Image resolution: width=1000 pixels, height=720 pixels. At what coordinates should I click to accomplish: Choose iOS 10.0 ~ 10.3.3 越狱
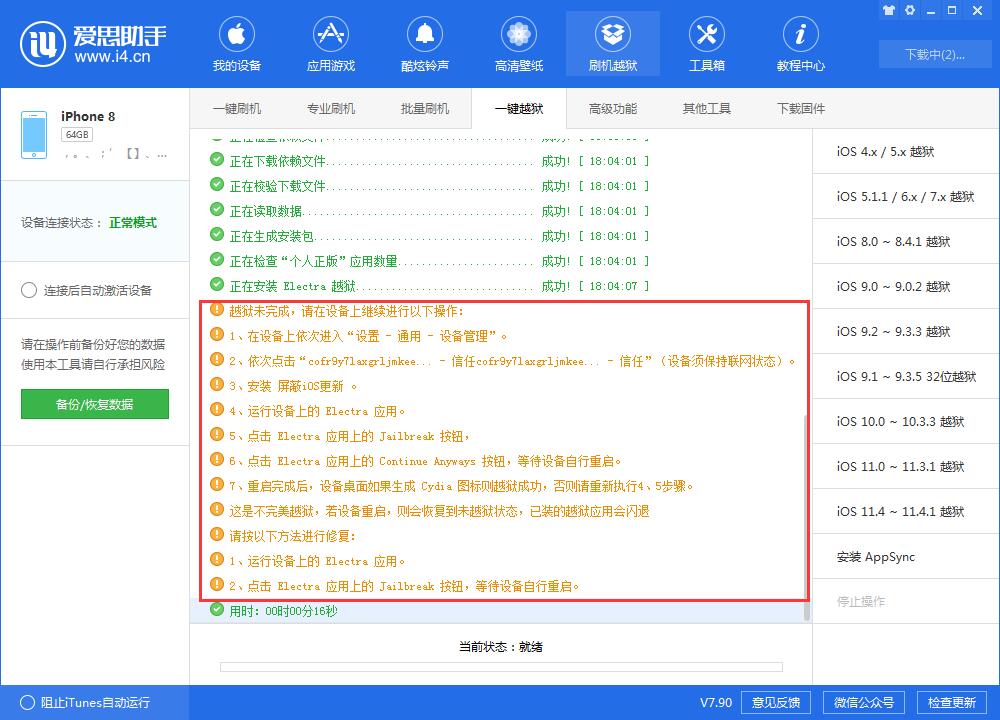[x=906, y=421]
